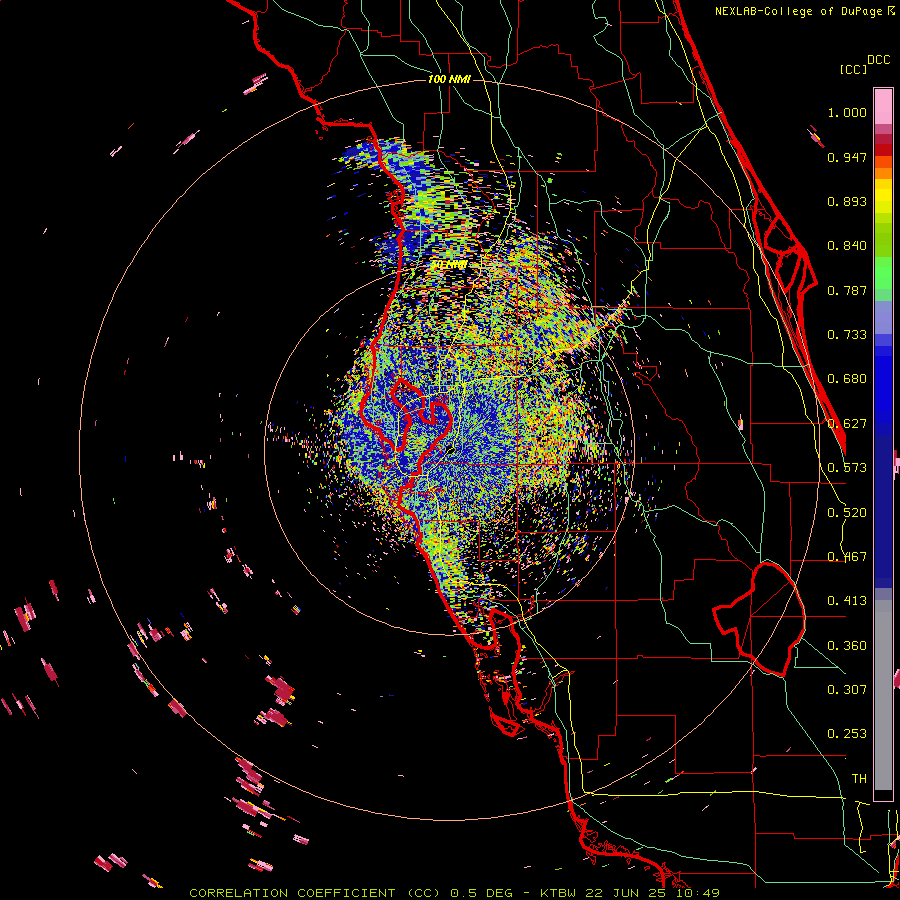Screen dimensions: 900x900
Task: Click the 0.733 scale value
Action: click(847, 335)
